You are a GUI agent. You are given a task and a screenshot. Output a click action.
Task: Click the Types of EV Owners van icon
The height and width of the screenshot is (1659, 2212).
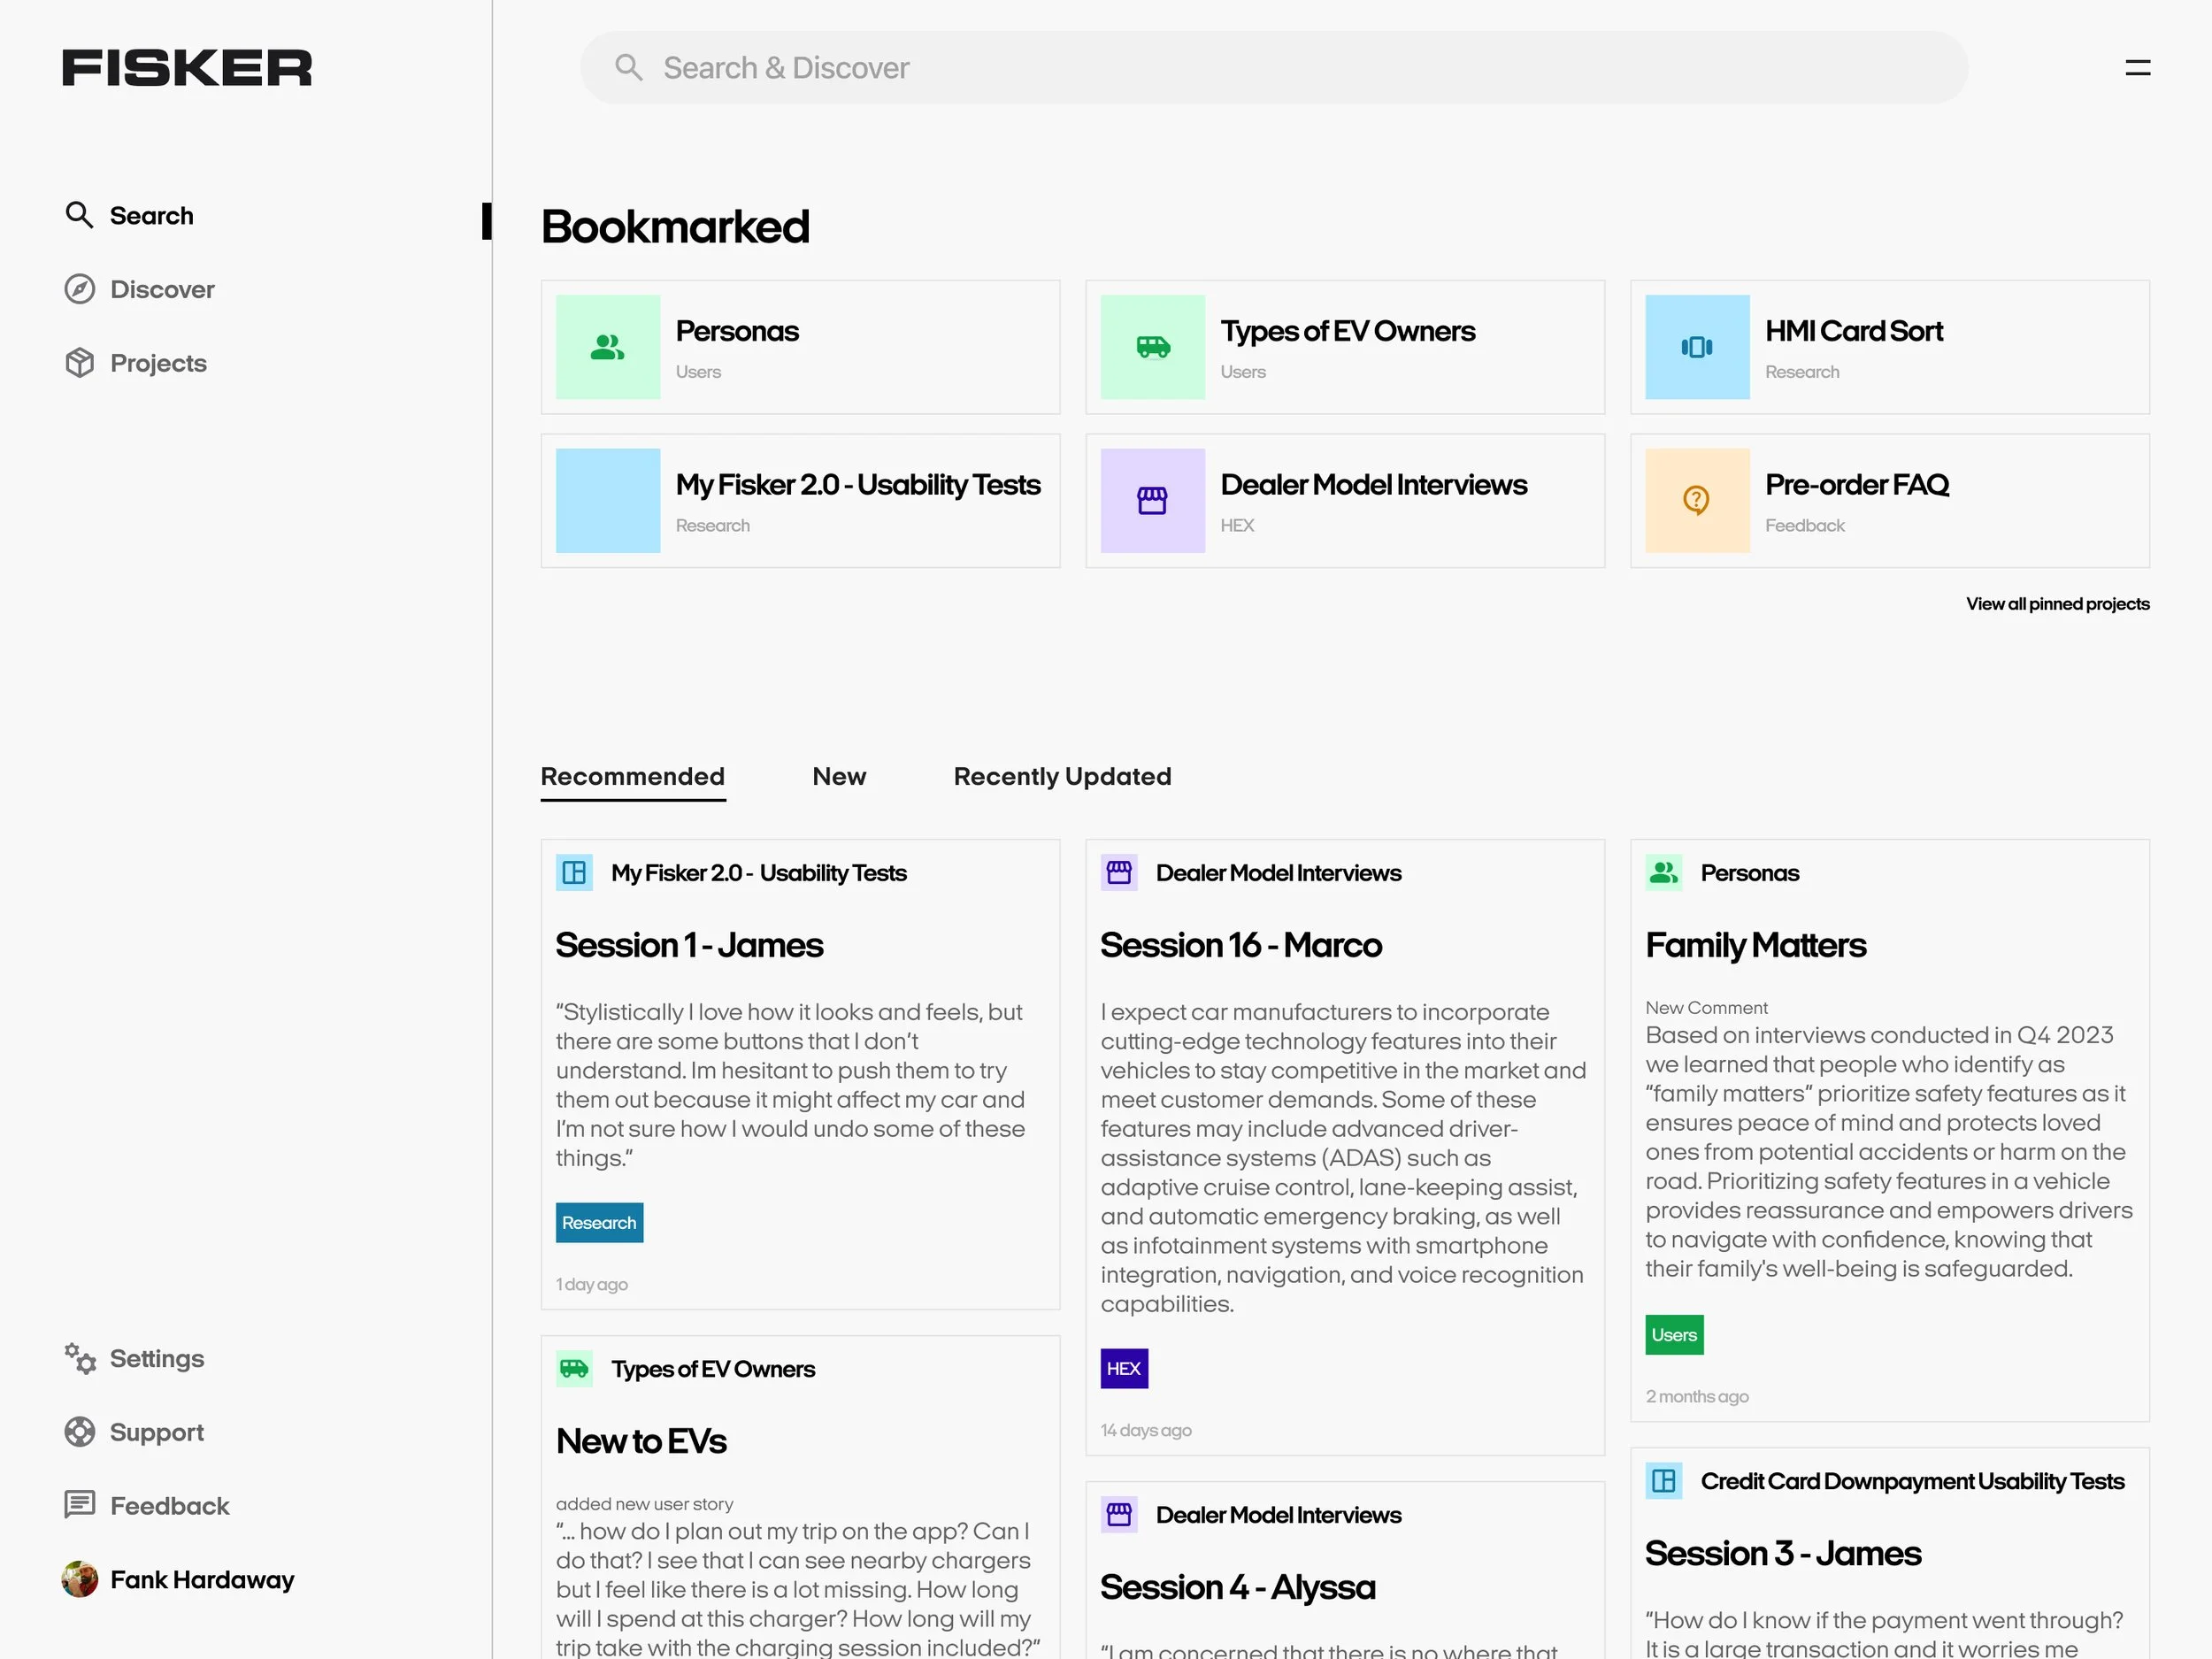click(x=1152, y=347)
